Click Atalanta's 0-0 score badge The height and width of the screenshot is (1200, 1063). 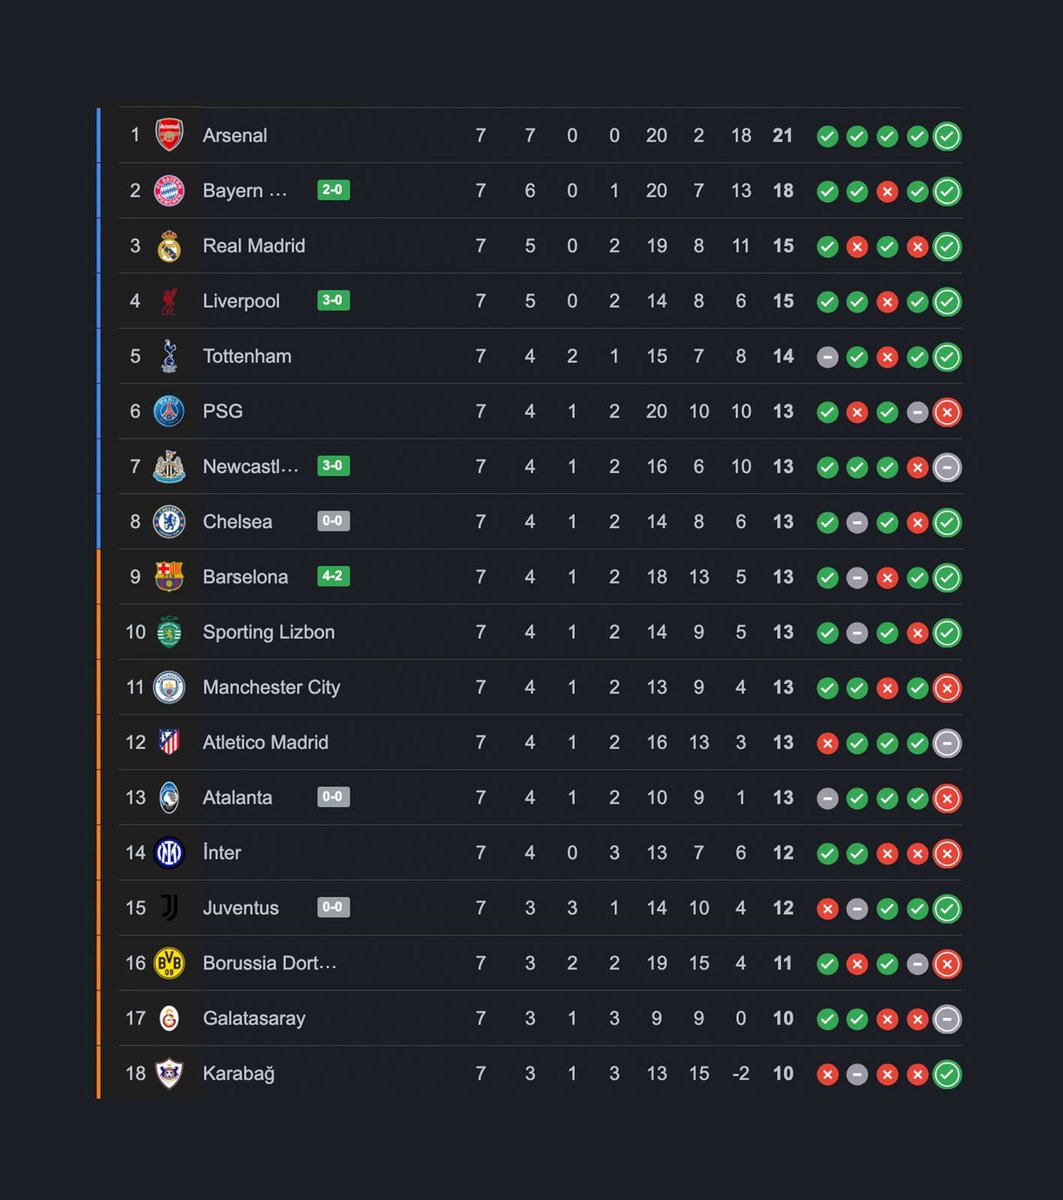333,797
